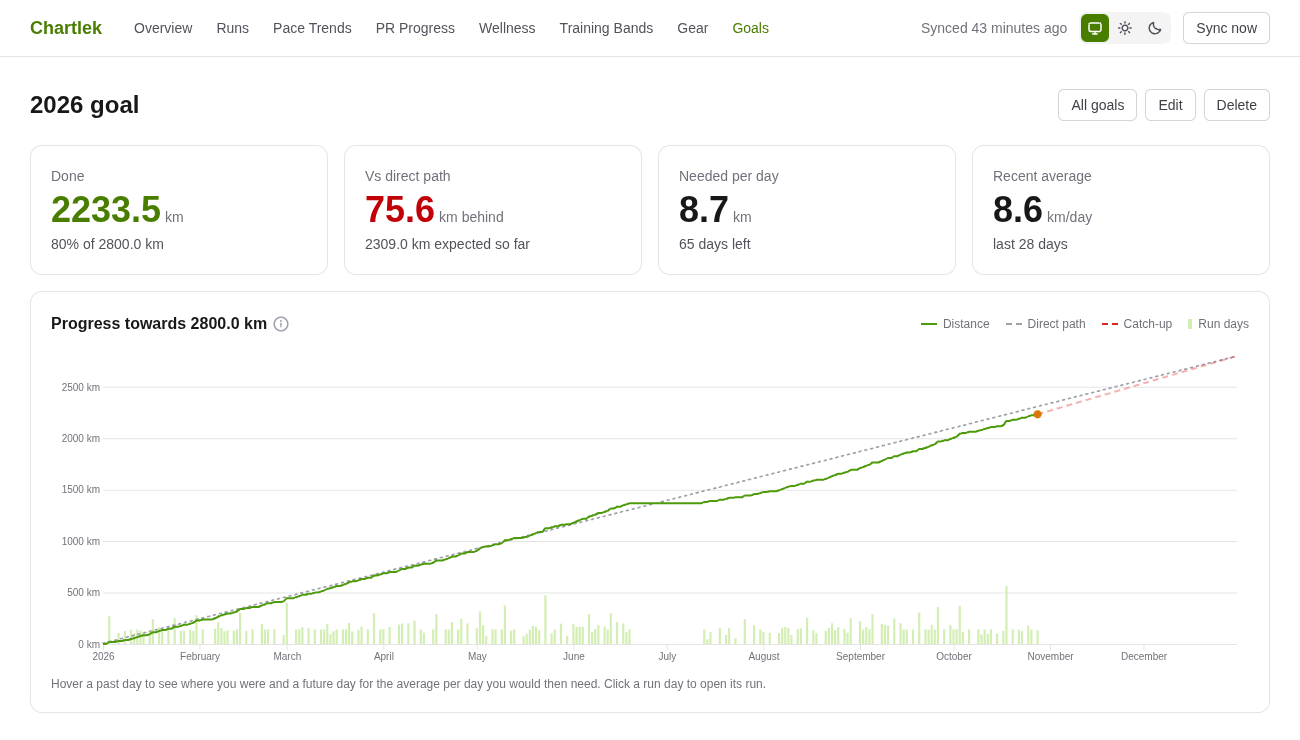
Task: Click the Recent average 8.6 value
Action: coord(1018,210)
